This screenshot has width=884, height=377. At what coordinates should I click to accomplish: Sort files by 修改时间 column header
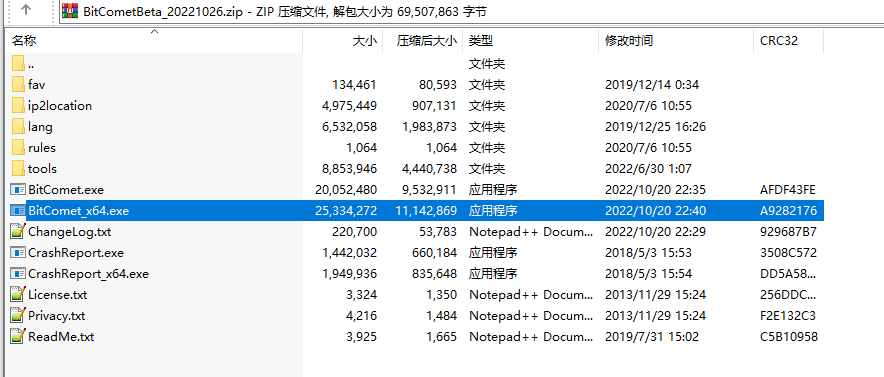click(676, 41)
